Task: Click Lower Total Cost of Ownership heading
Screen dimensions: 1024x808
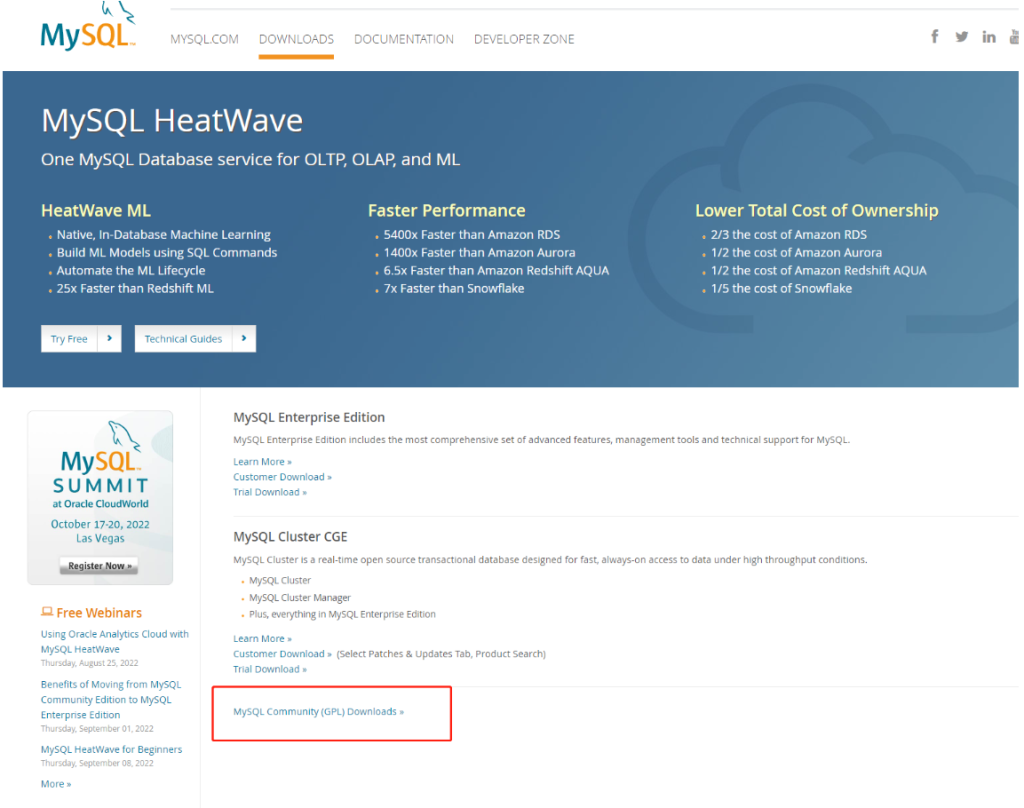Action: [816, 210]
